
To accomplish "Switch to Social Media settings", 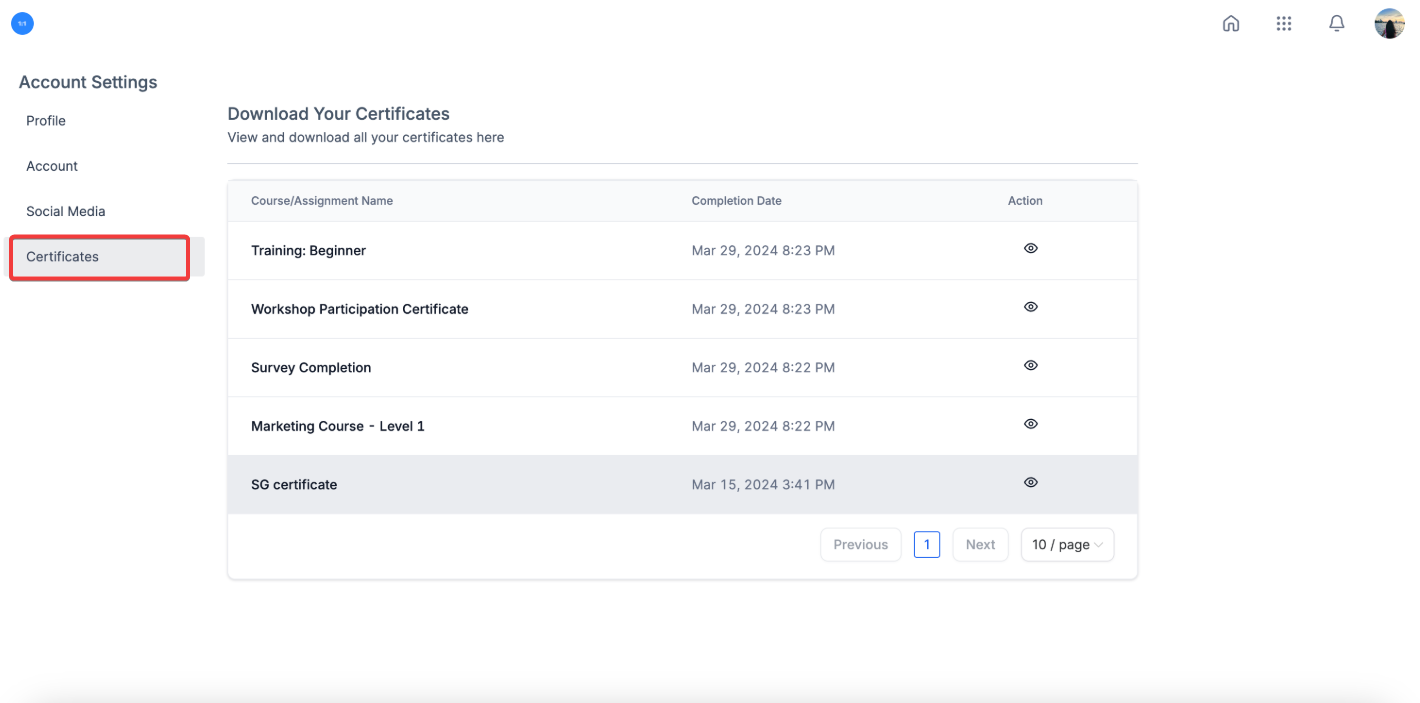I will (x=66, y=211).
